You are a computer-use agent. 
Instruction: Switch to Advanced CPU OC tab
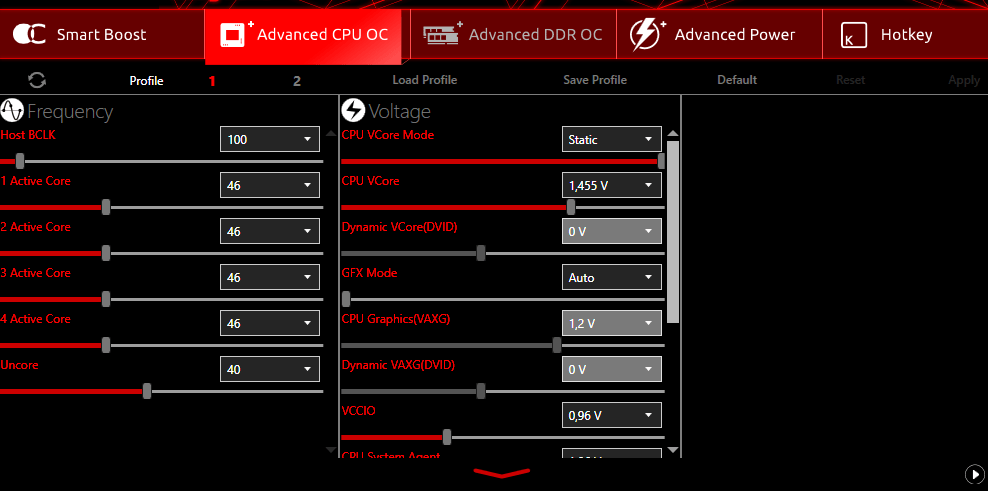[x=303, y=35]
